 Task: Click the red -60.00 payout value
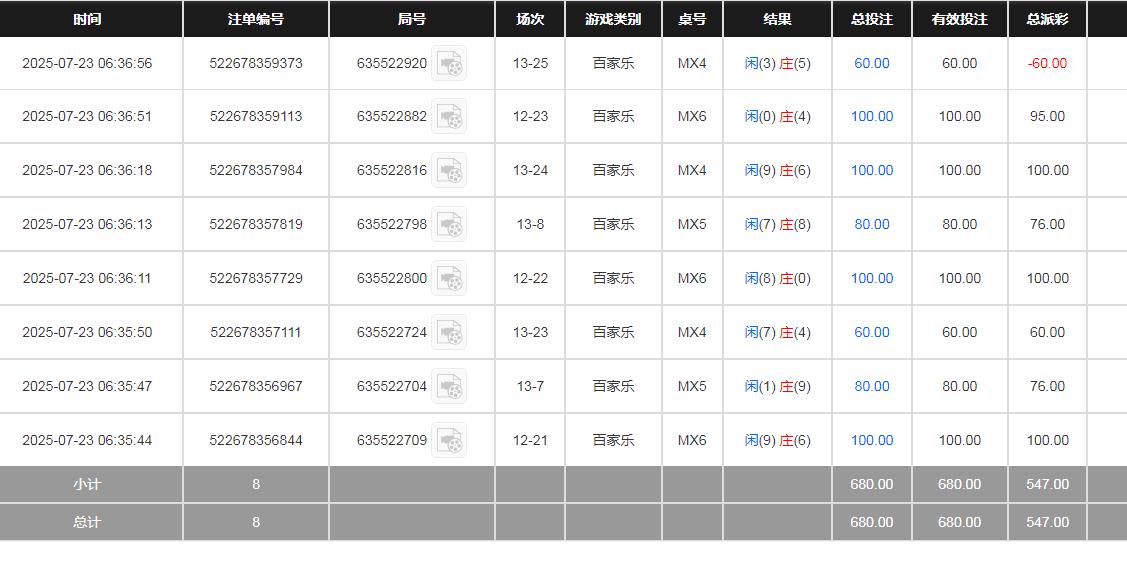(x=1047, y=63)
